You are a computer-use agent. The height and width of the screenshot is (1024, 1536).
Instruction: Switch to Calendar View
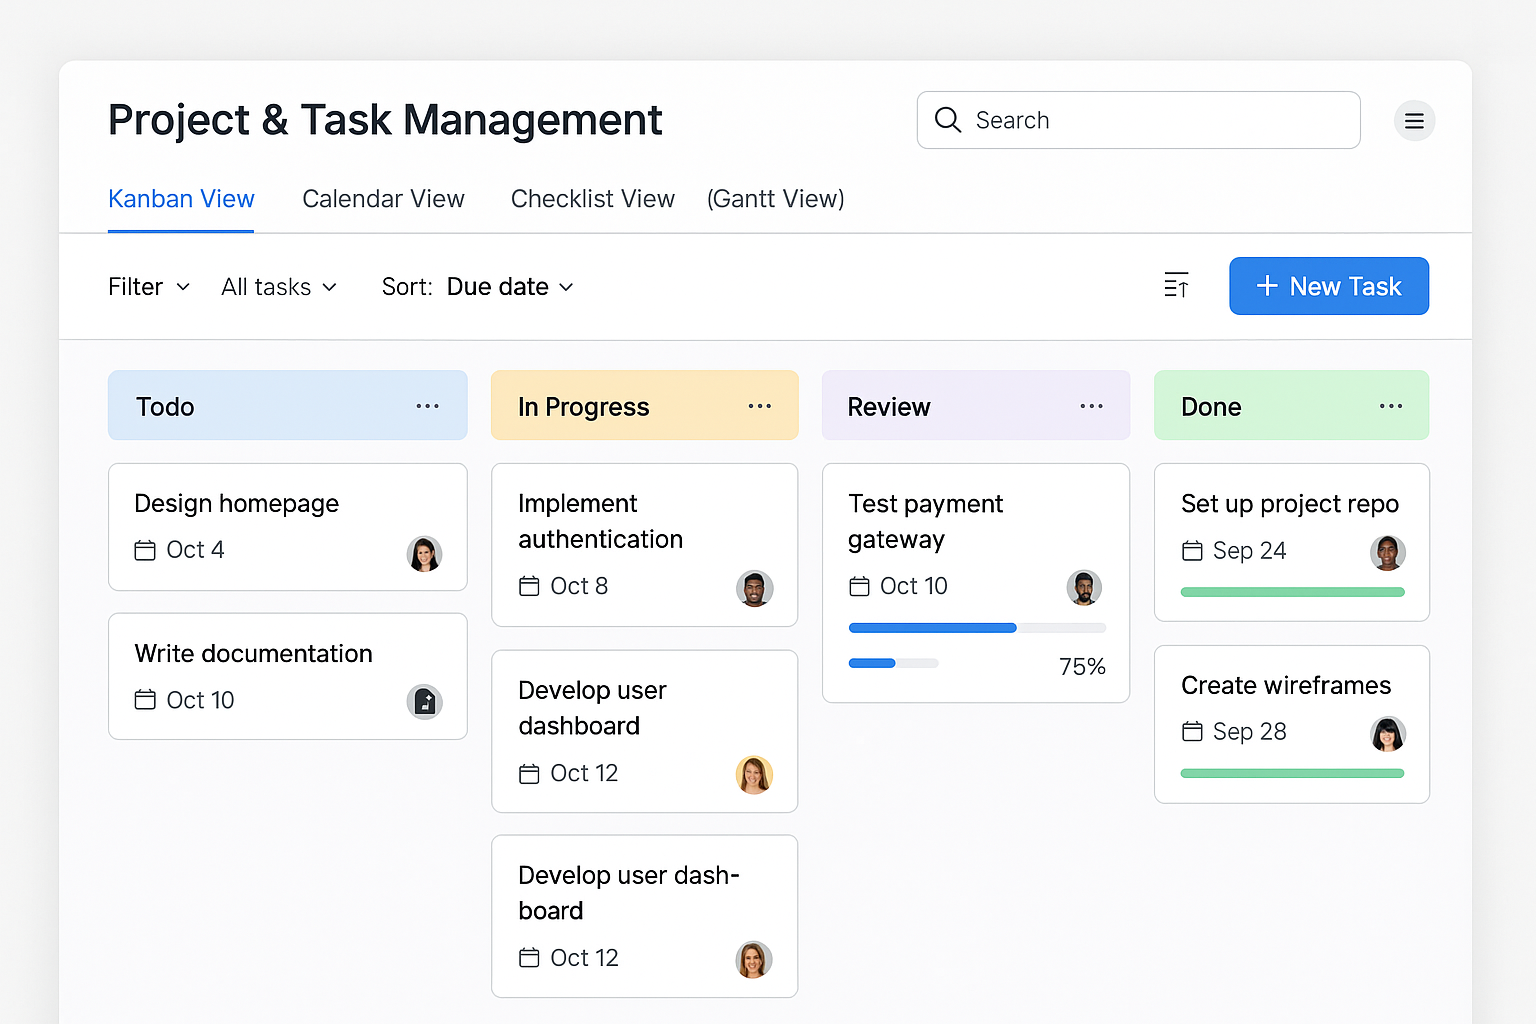tap(383, 198)
